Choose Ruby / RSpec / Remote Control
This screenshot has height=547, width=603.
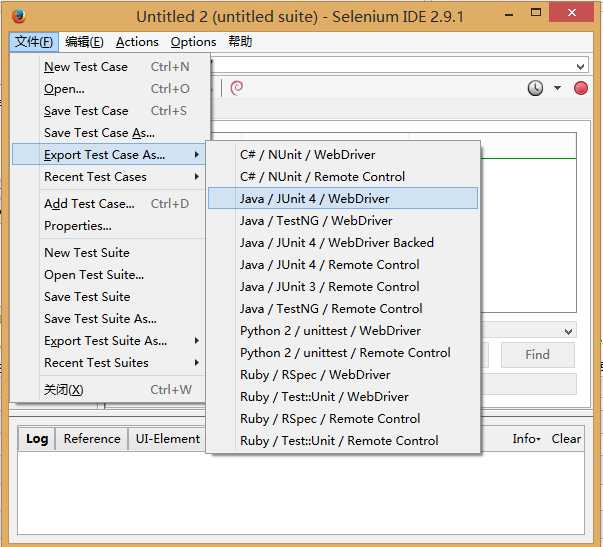click(343, 419)
